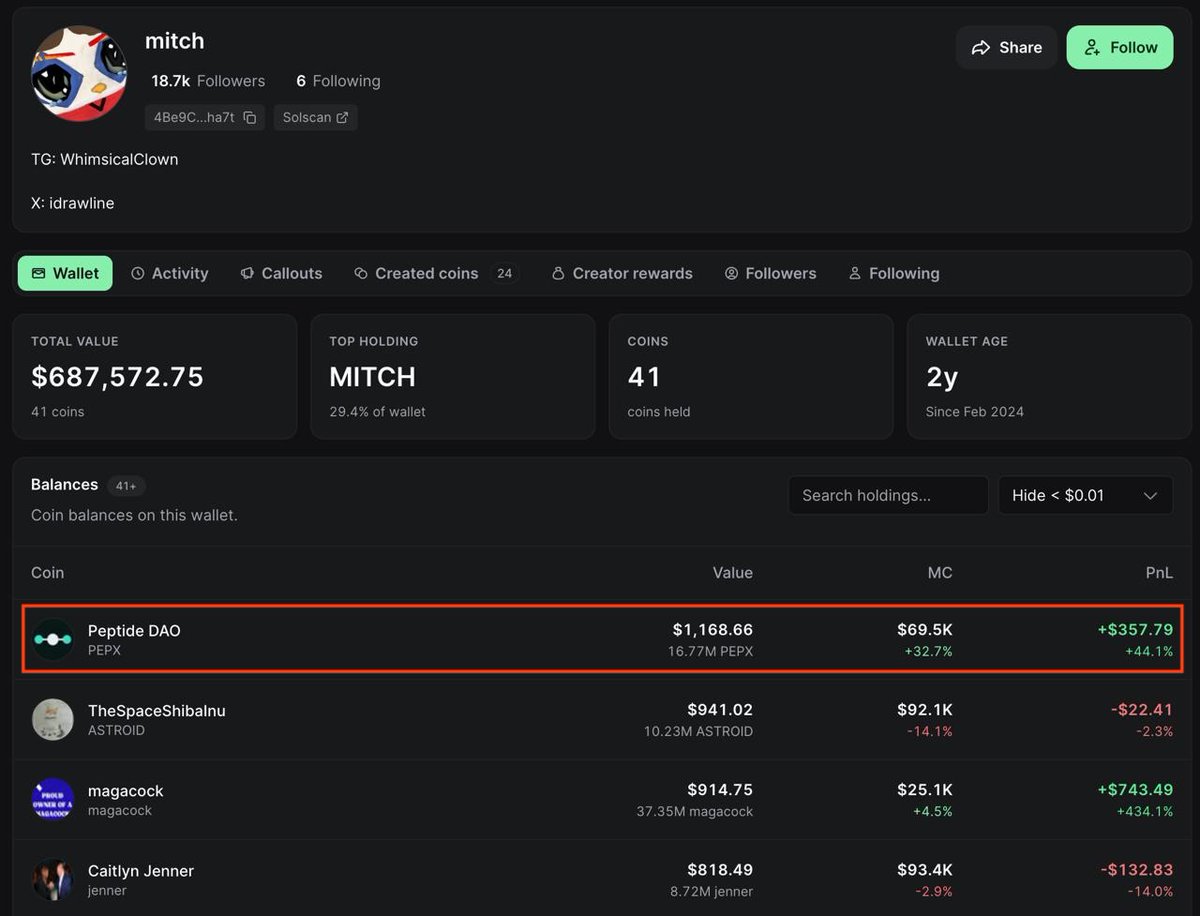This screenshot has height=916, width=1200.
Task: Click the Caitlyn Jenner coin logo
Action: click(52, 879)
